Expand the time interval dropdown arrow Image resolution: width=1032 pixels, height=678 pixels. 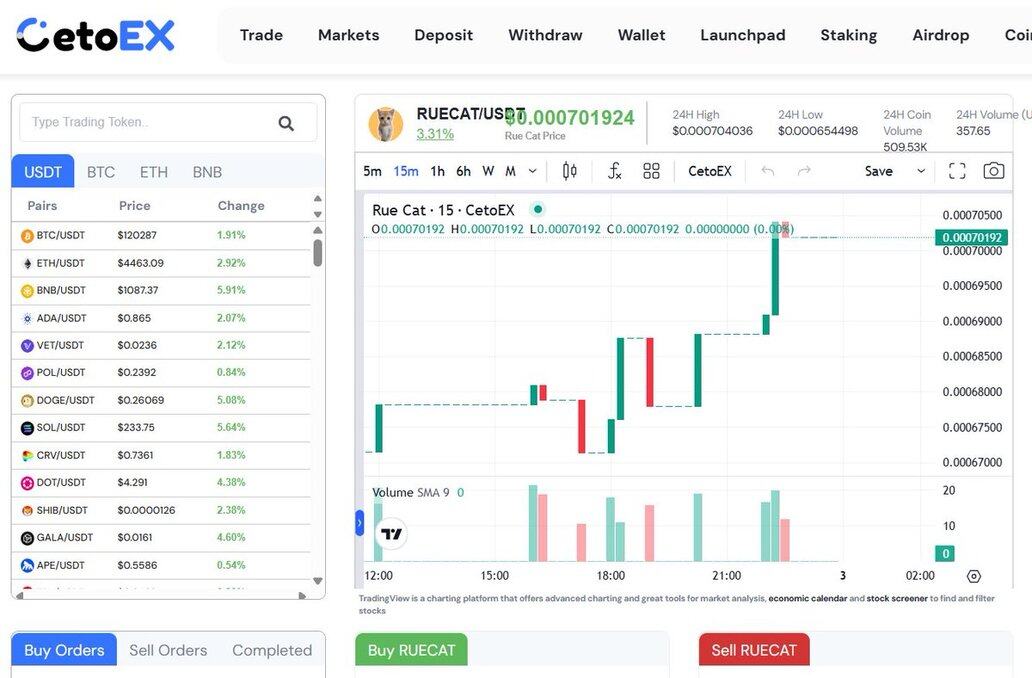pos(532,171)
